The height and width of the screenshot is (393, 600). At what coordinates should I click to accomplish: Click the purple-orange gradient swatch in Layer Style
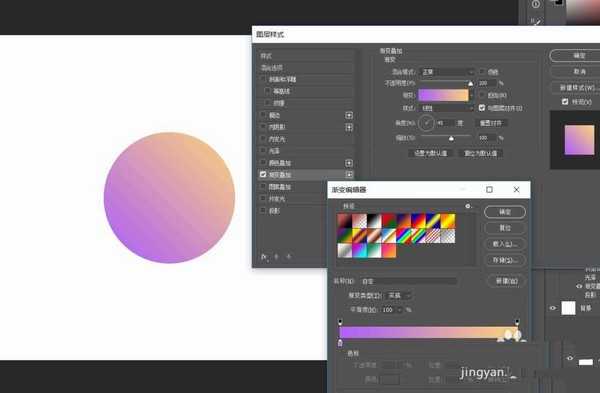pyautogui.click(x=443, y=95)
